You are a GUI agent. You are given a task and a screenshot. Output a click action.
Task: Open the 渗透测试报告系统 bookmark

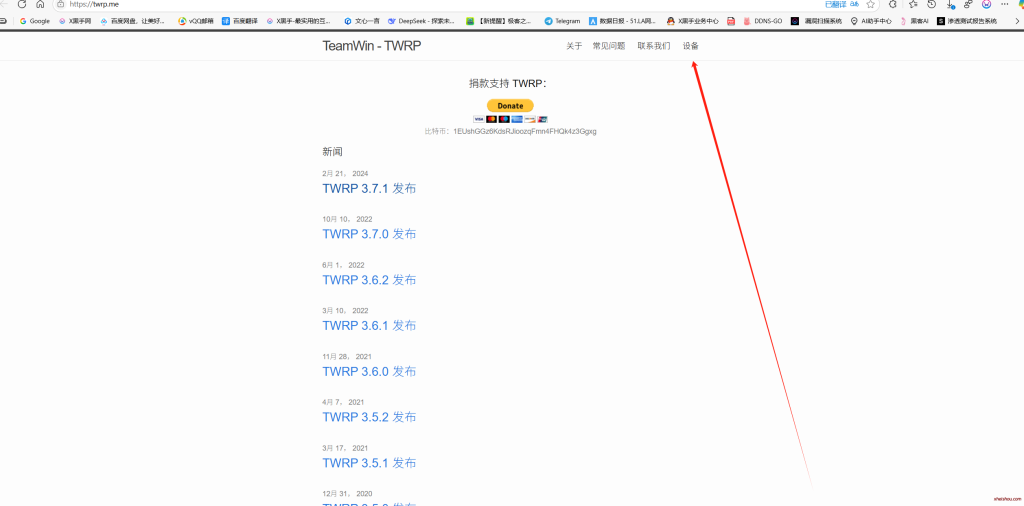[967, 21]
